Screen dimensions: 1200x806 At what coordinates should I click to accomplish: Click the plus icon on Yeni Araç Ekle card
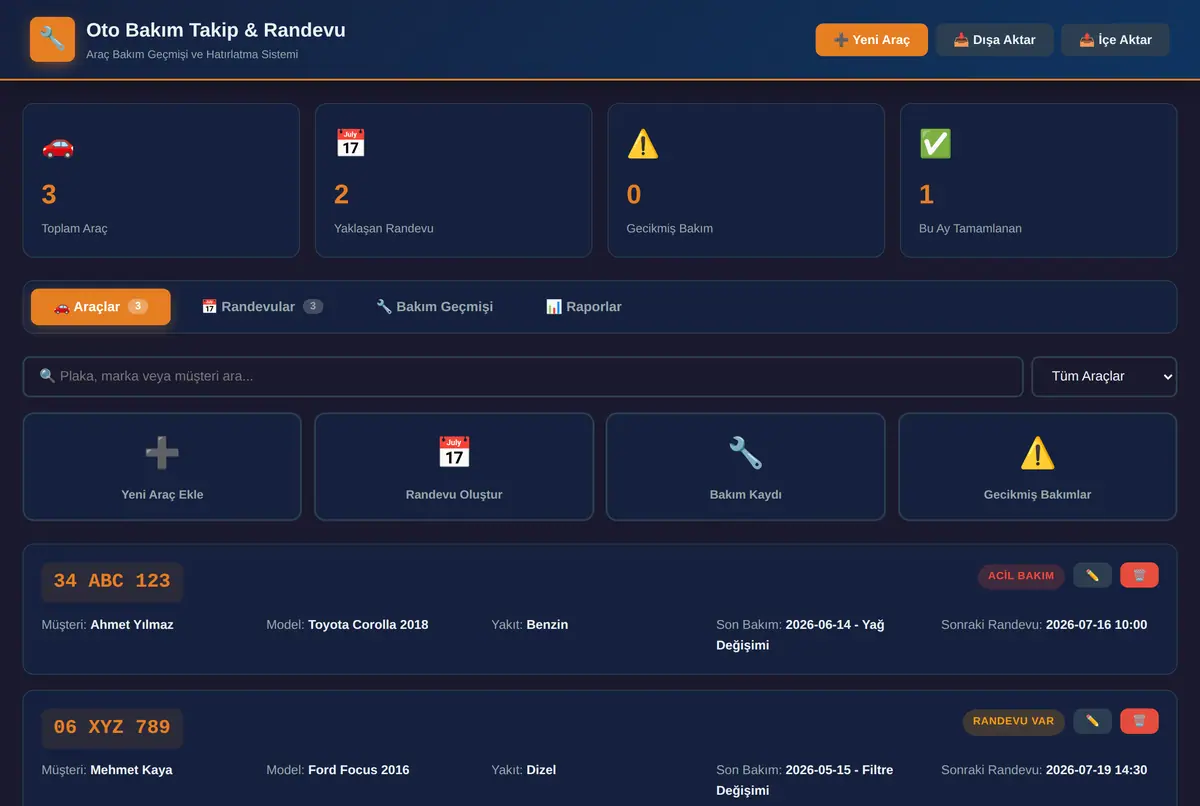pos(162,453)
